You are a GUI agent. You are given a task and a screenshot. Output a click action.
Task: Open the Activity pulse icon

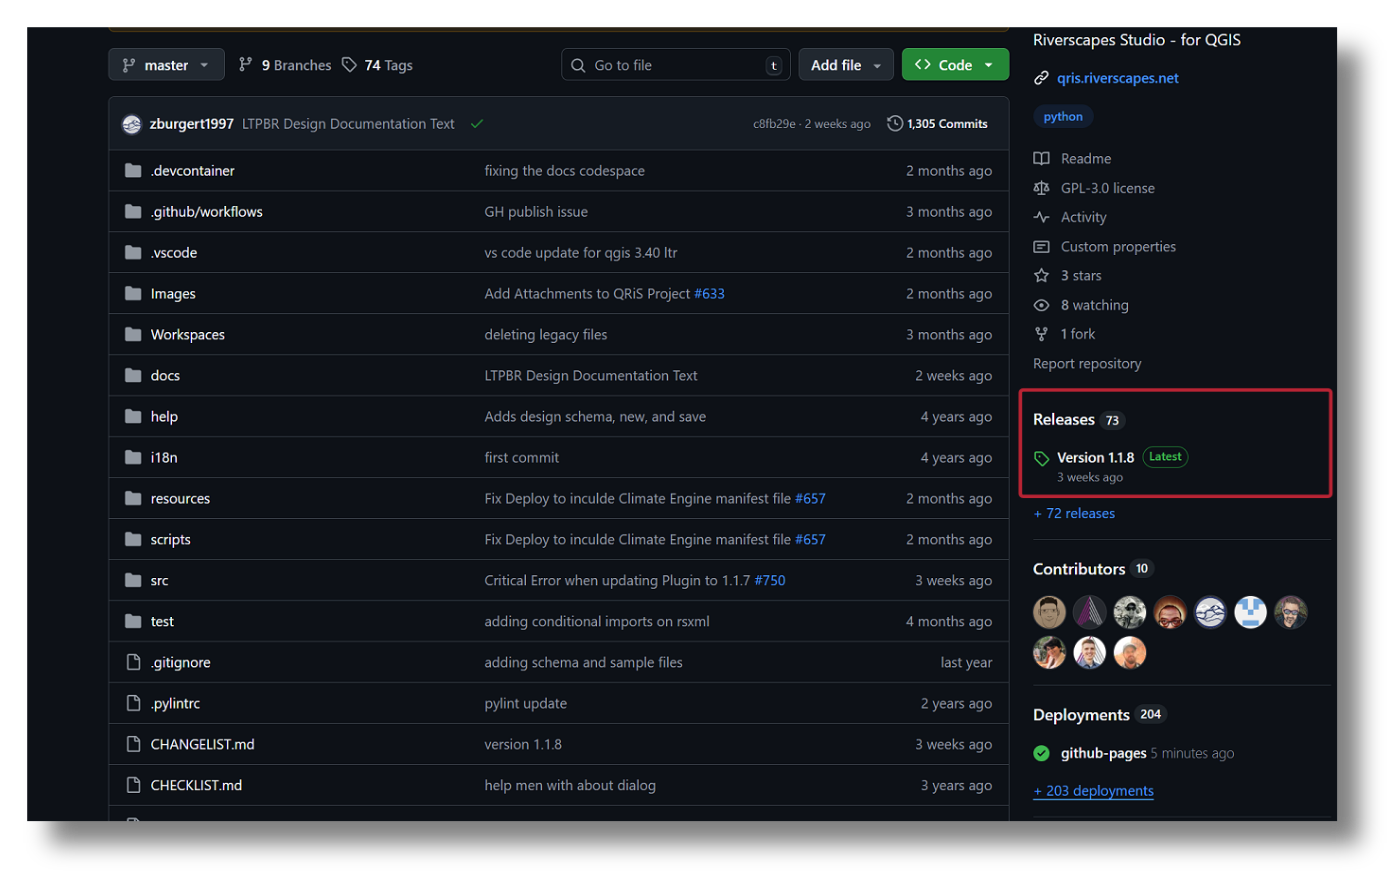1041,217
